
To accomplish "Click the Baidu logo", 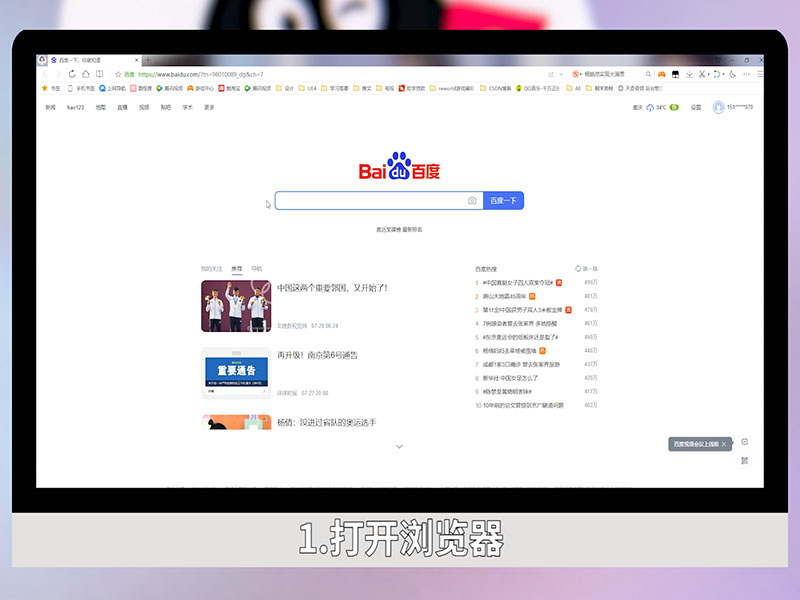I will tap(399, 166).
